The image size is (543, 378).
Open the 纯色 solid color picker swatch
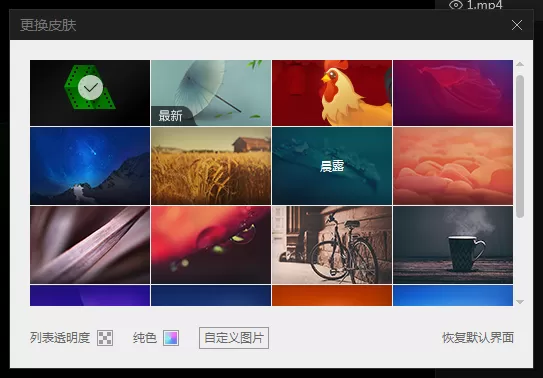coord(171,338)
